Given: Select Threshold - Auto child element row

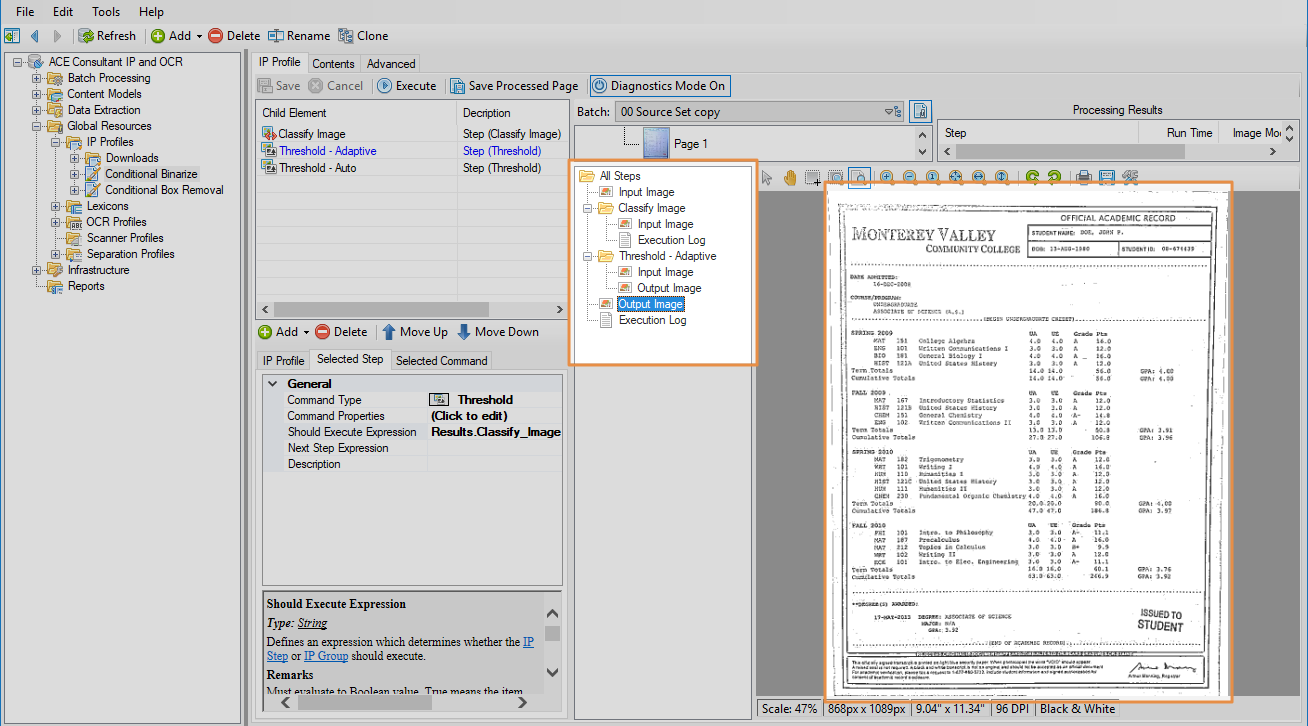Looking at the screenshot, I should (317, 168).
